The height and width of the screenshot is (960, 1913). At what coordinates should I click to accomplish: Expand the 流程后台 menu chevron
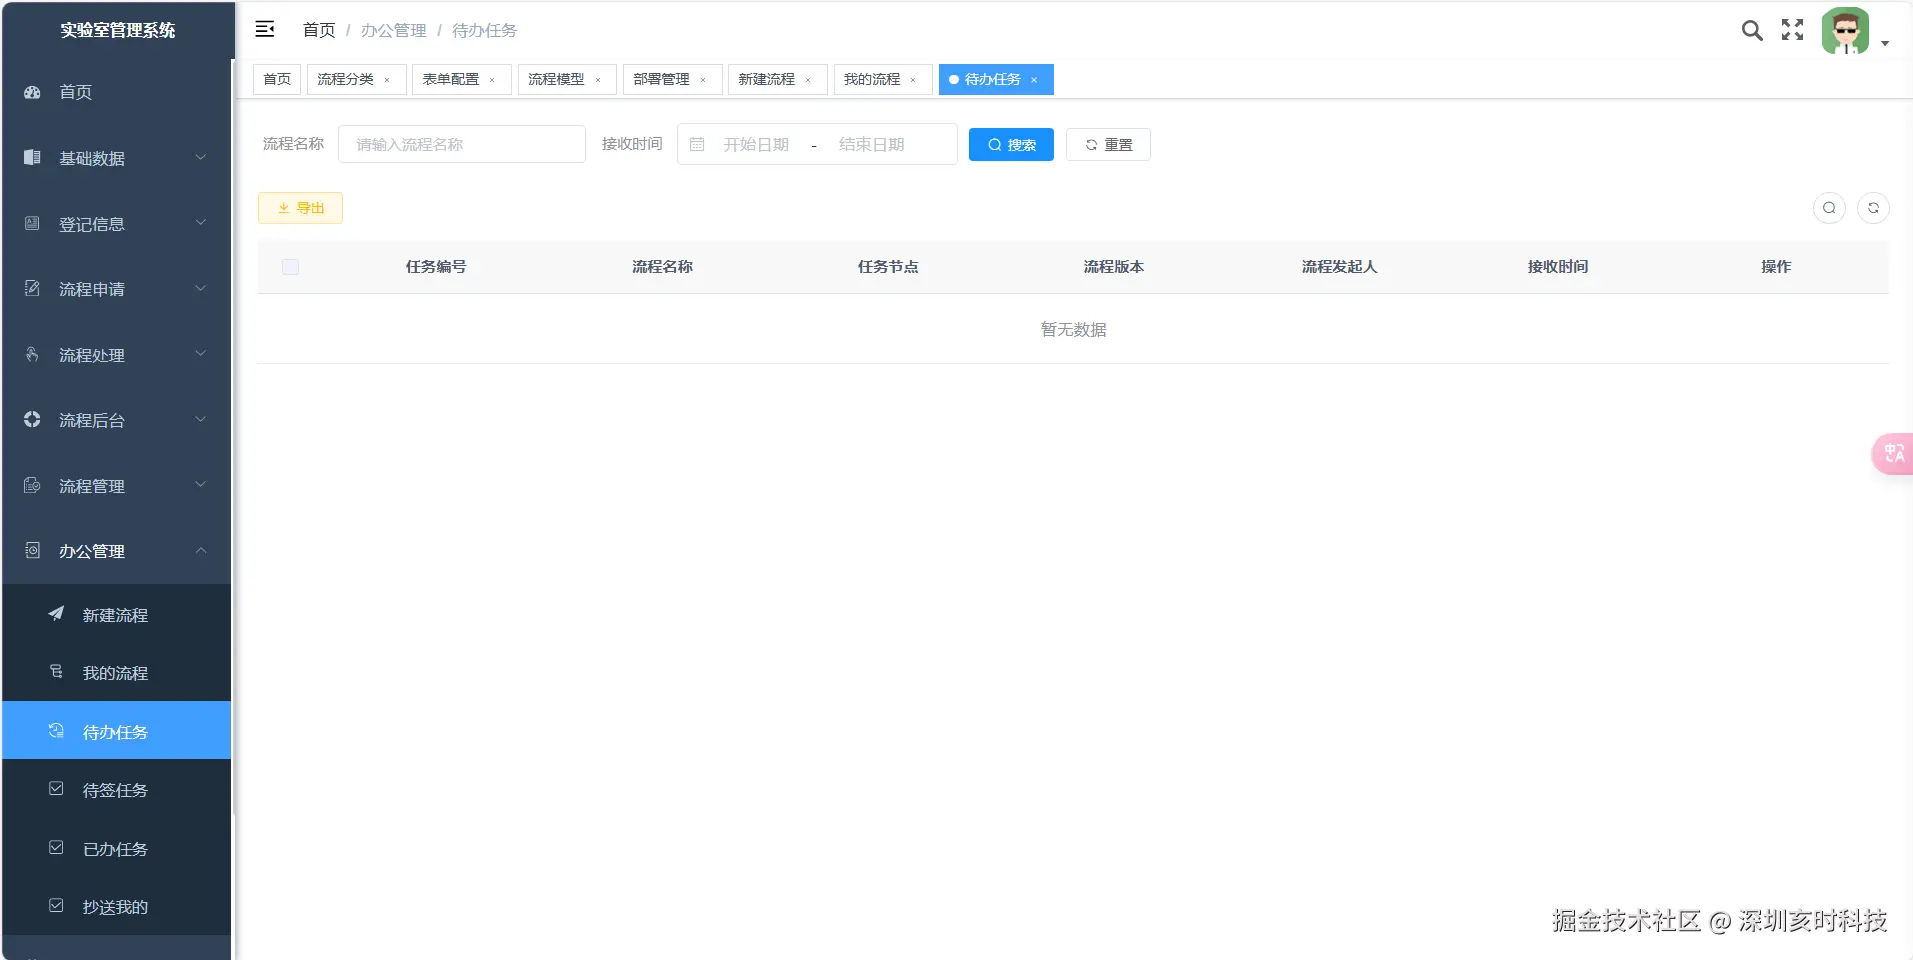point(201,419)
